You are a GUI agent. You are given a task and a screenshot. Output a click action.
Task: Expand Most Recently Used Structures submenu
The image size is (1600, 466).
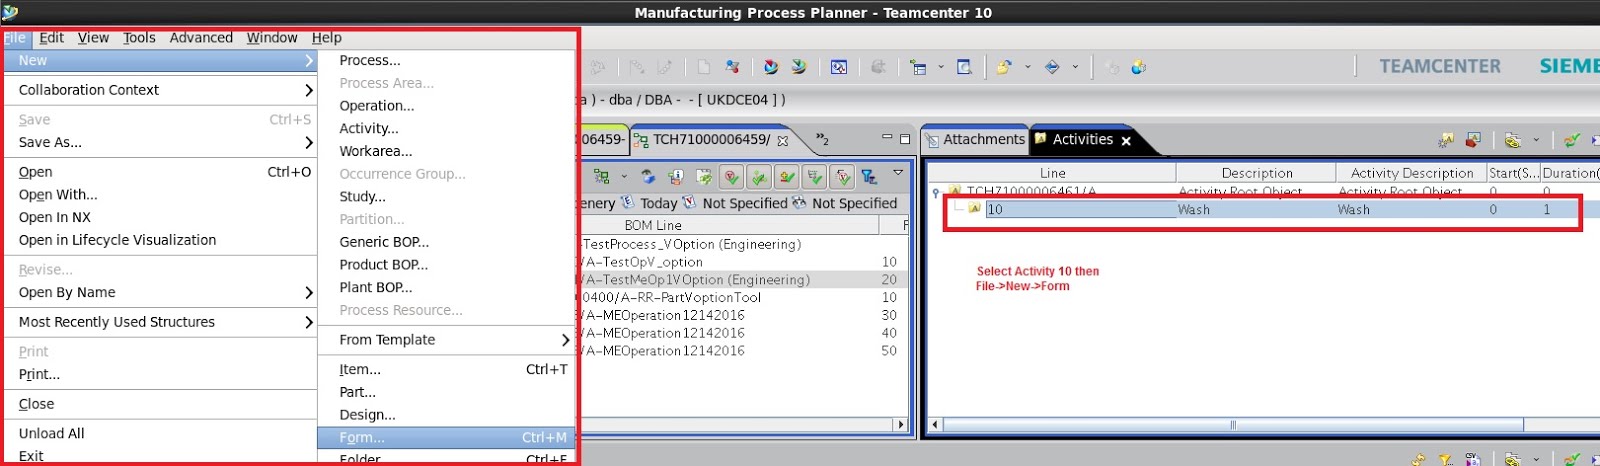(x=160, y=322)
